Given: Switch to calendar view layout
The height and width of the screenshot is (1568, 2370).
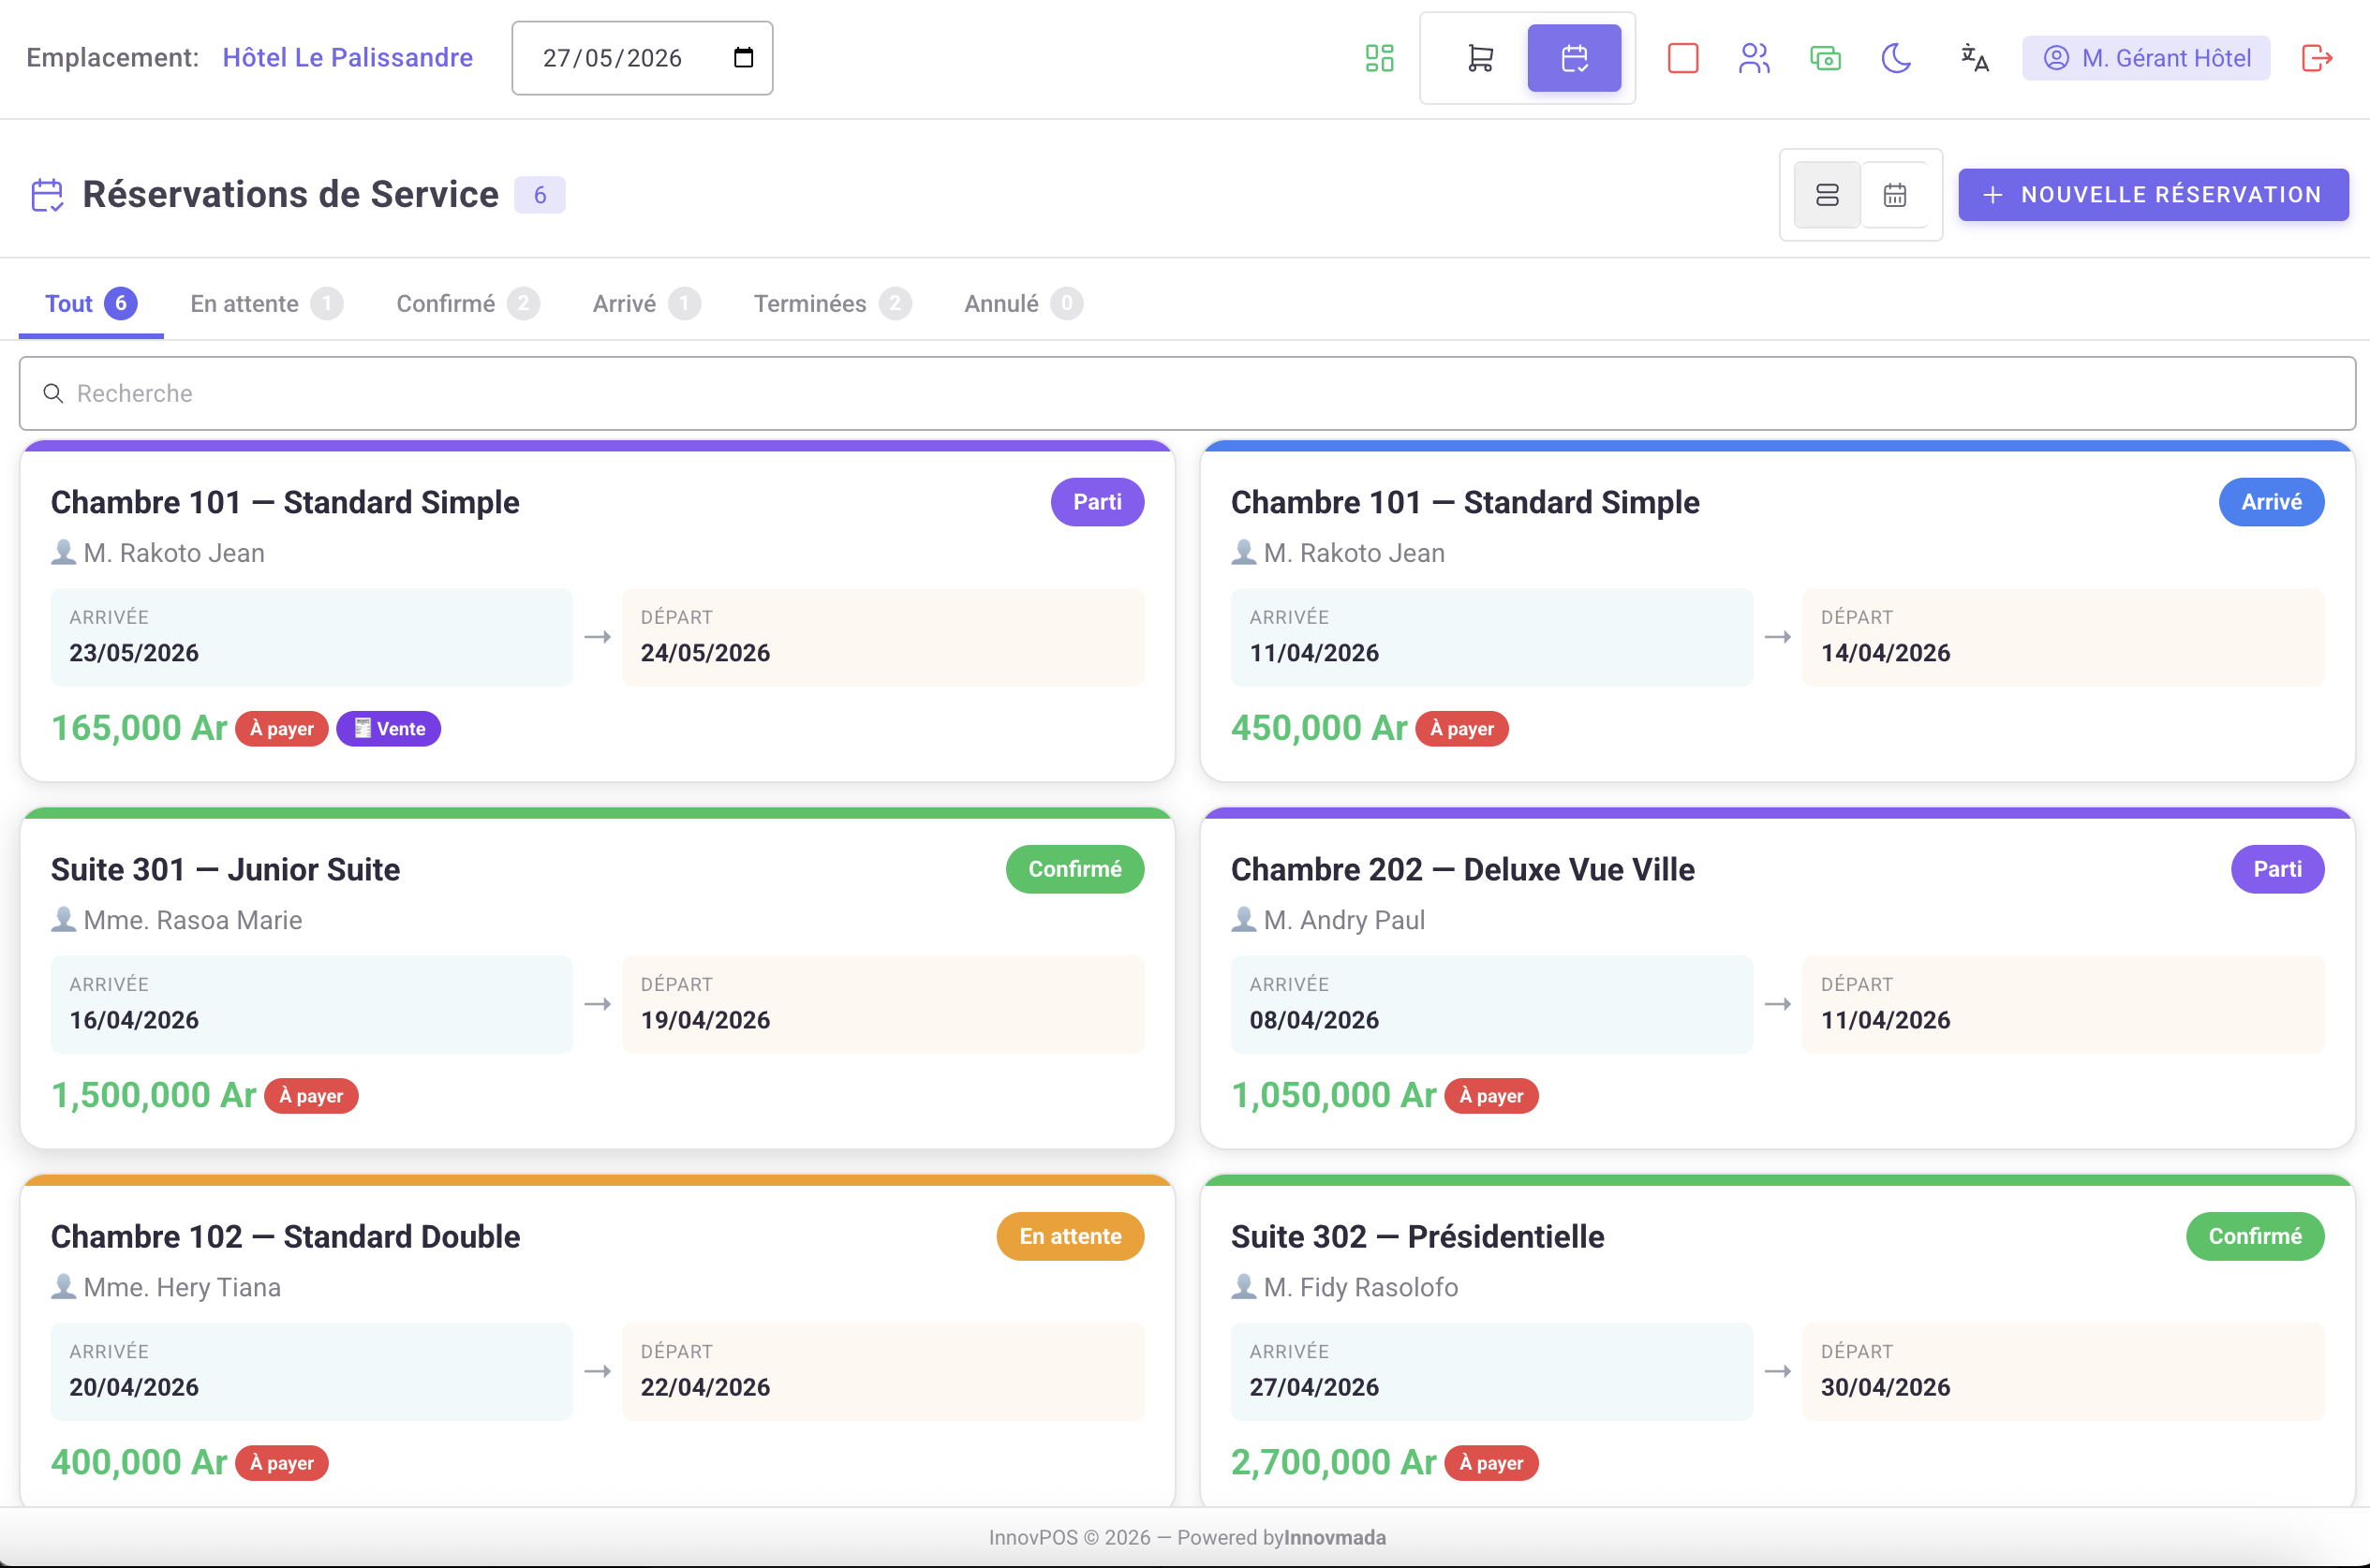Looking at the screenshot, I should click(1894, 195).
